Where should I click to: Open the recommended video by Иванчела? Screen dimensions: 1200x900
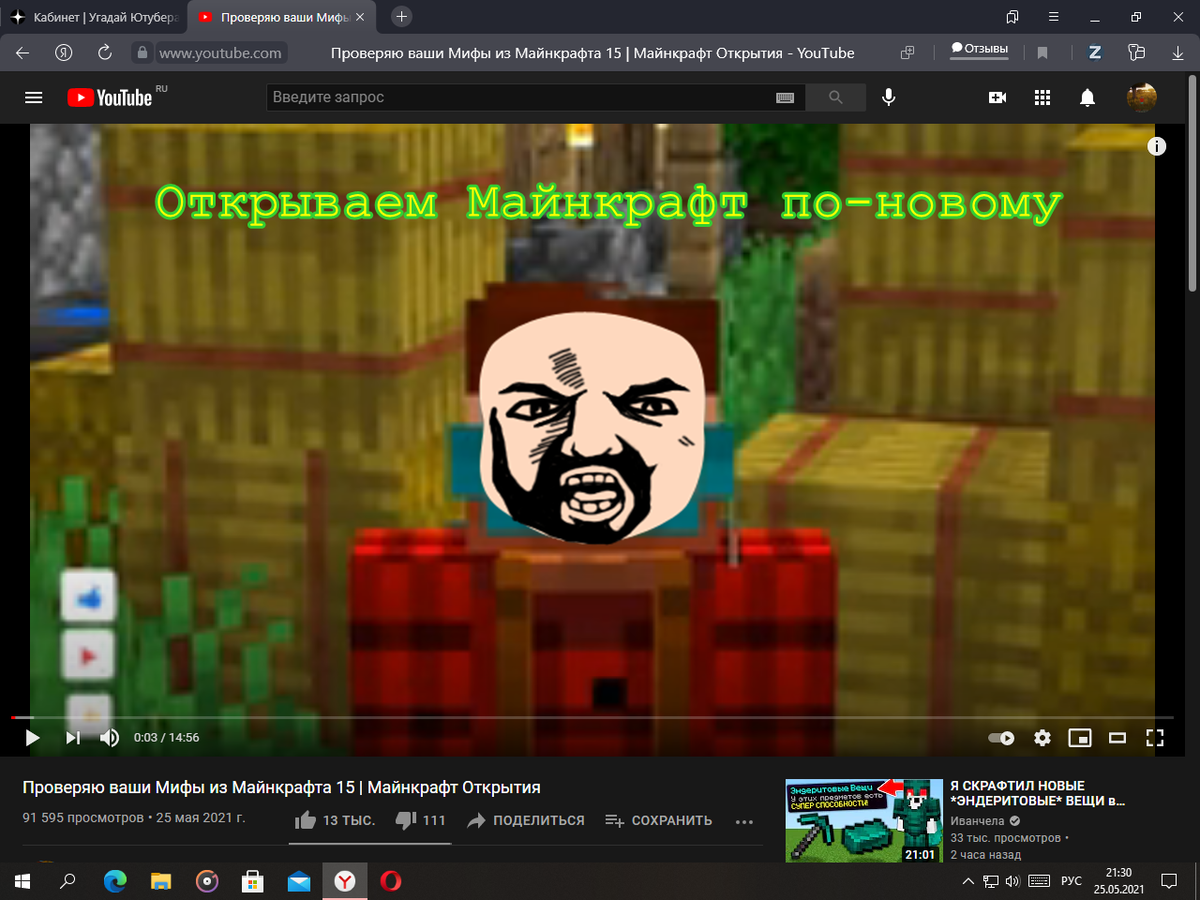tap(863, 820)
